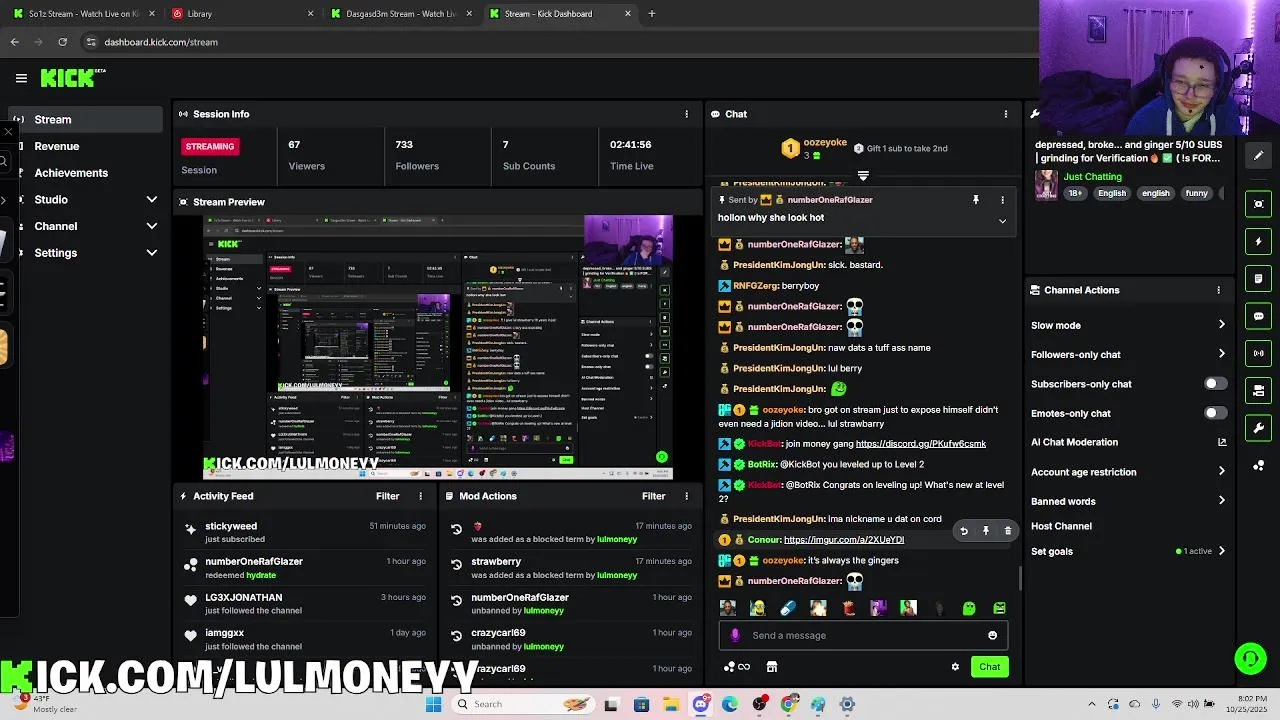Expand Set goals arrow

[1221, 551]
